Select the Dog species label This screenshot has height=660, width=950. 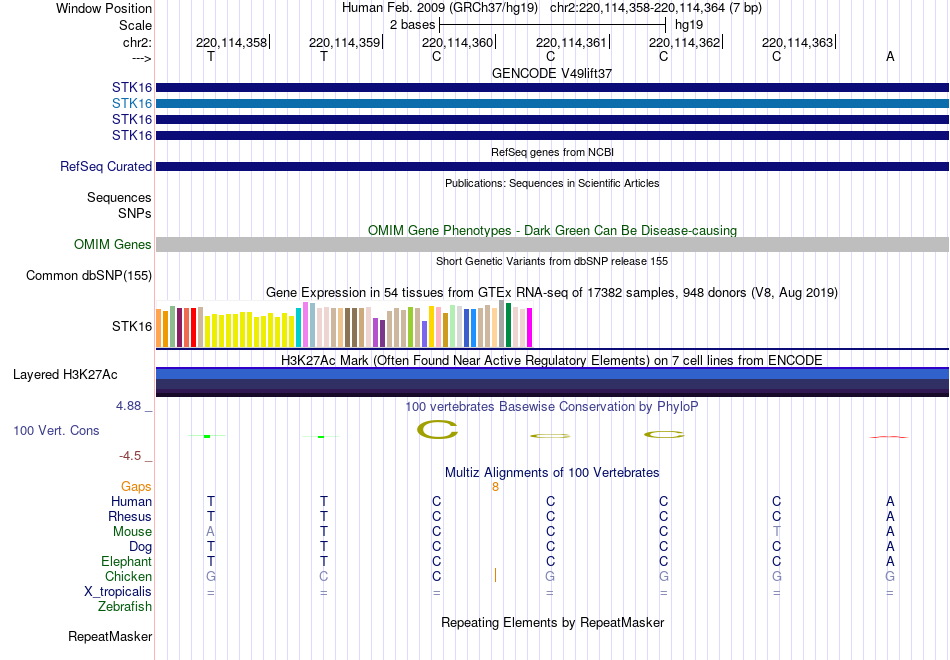[x=140, y=547]
